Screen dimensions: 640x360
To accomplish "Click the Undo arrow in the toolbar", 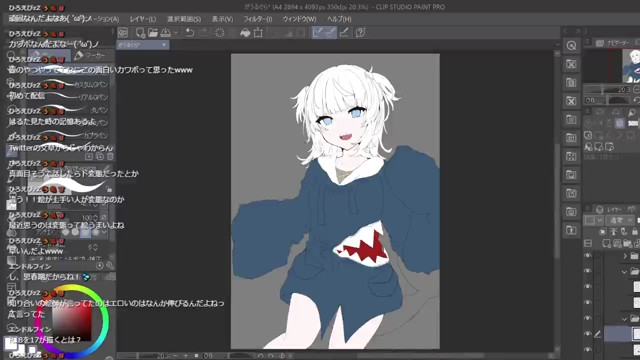I will pos(189,33).
